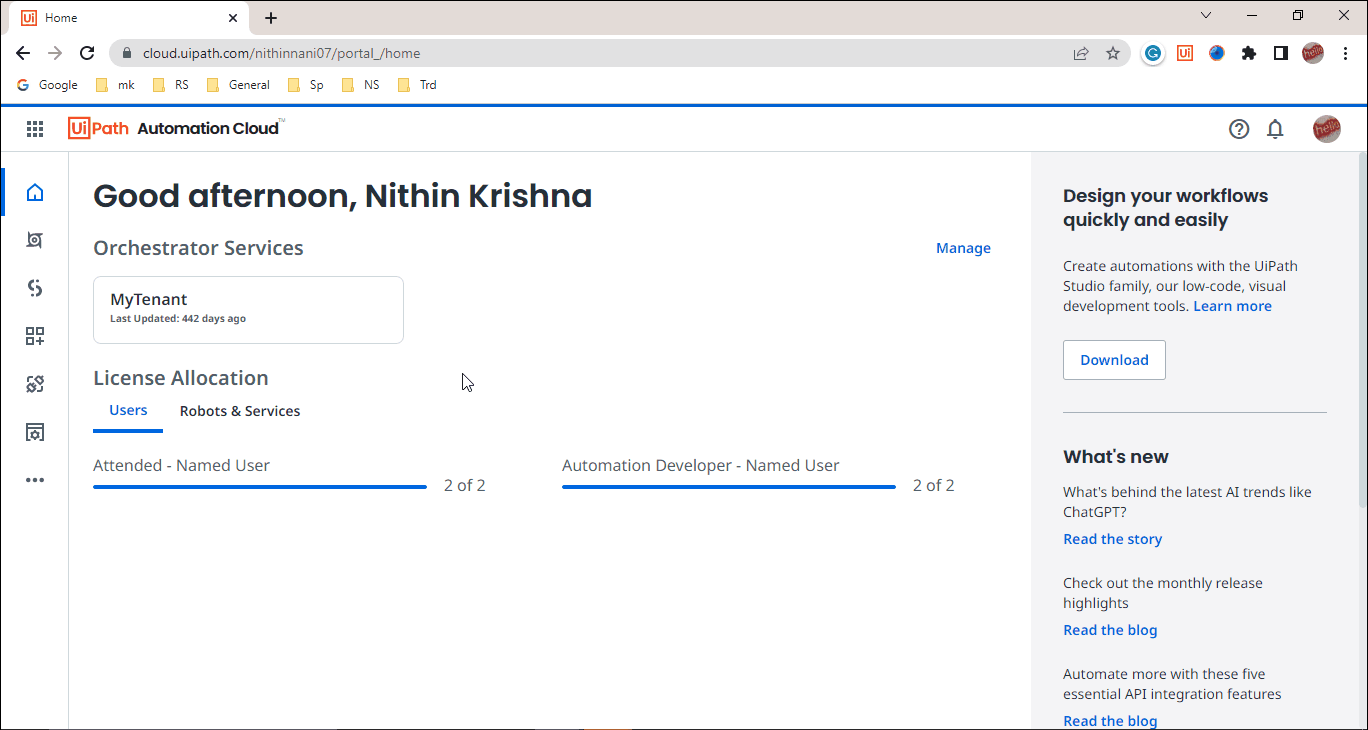Open a new browser tab
This screenshot has width=1368, height=730.
pos(271,18)
